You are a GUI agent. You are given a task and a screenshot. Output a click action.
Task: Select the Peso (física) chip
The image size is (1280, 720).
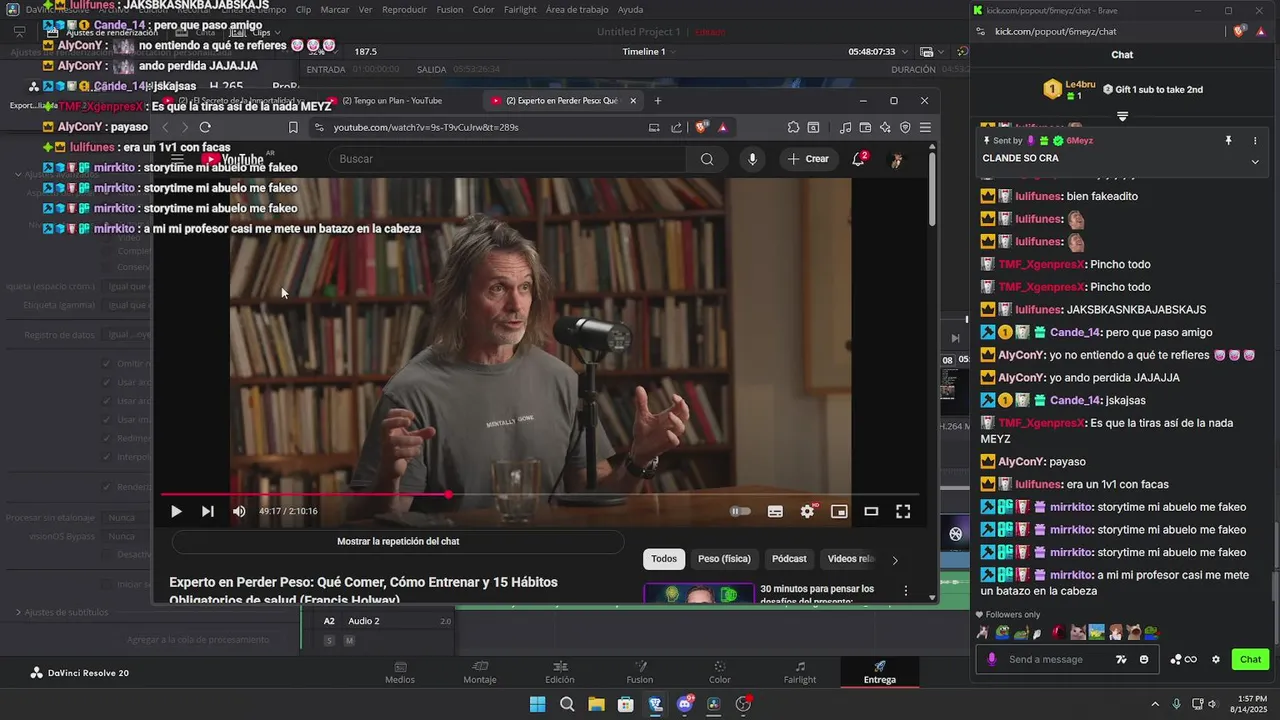(x=724, y=559)
